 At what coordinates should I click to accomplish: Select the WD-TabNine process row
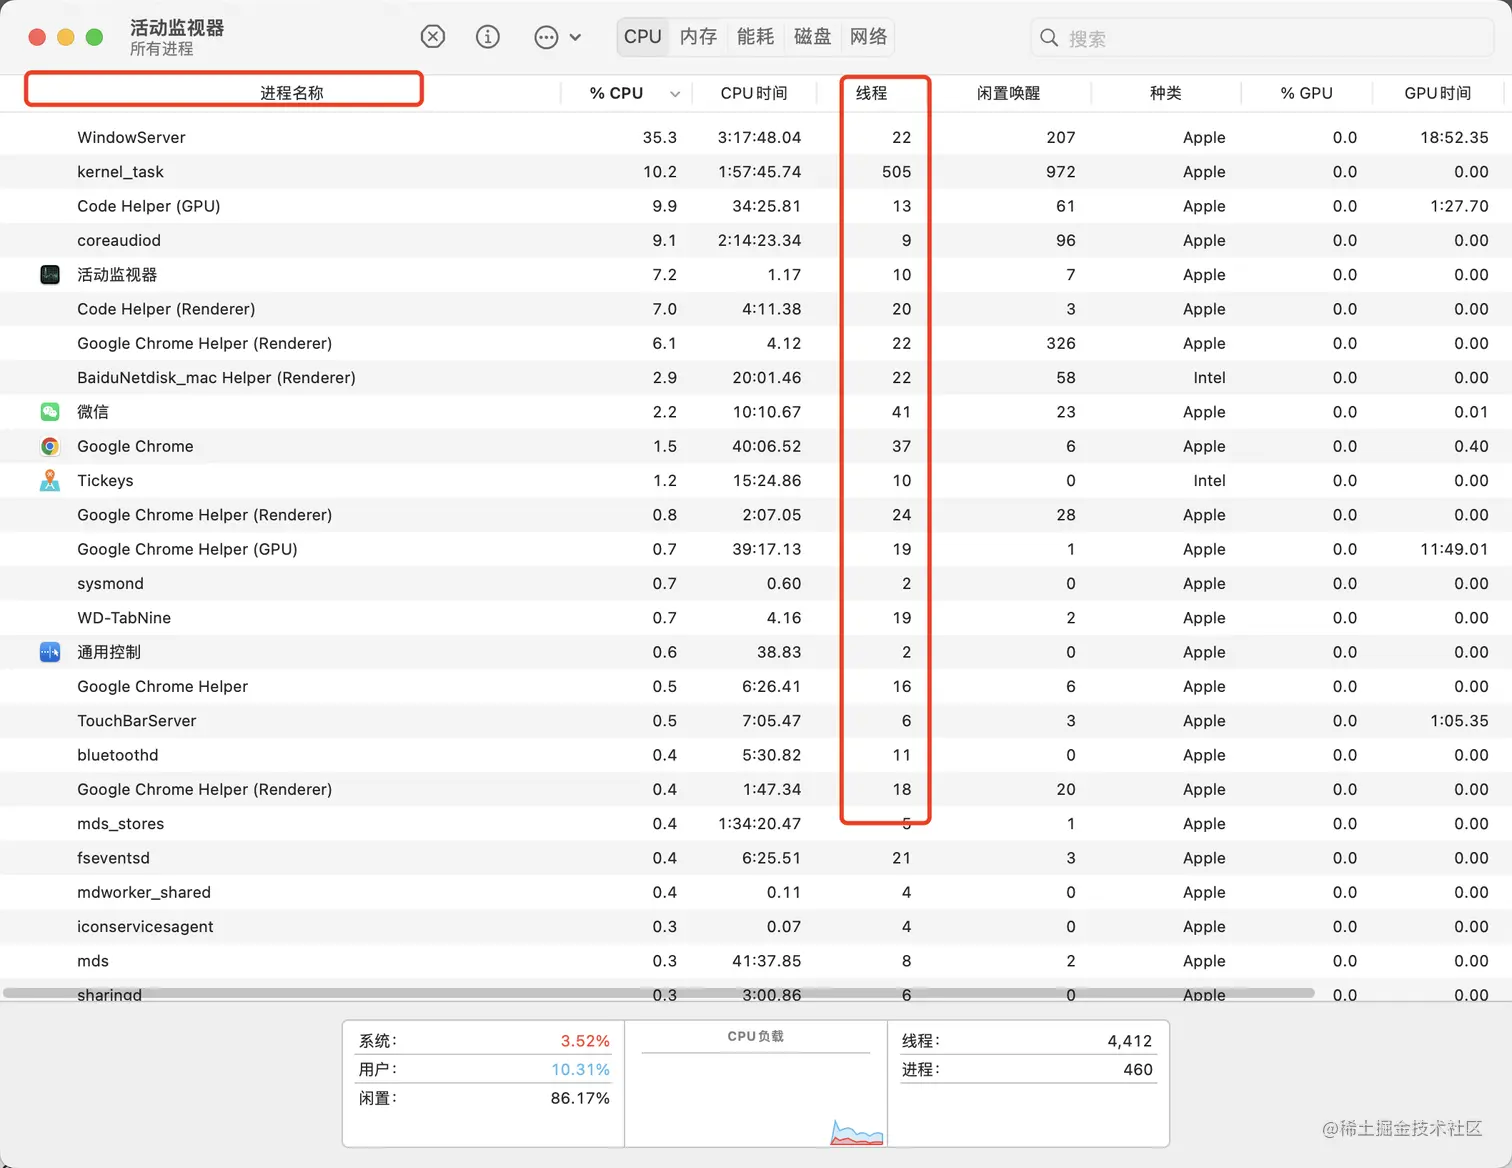756,618
